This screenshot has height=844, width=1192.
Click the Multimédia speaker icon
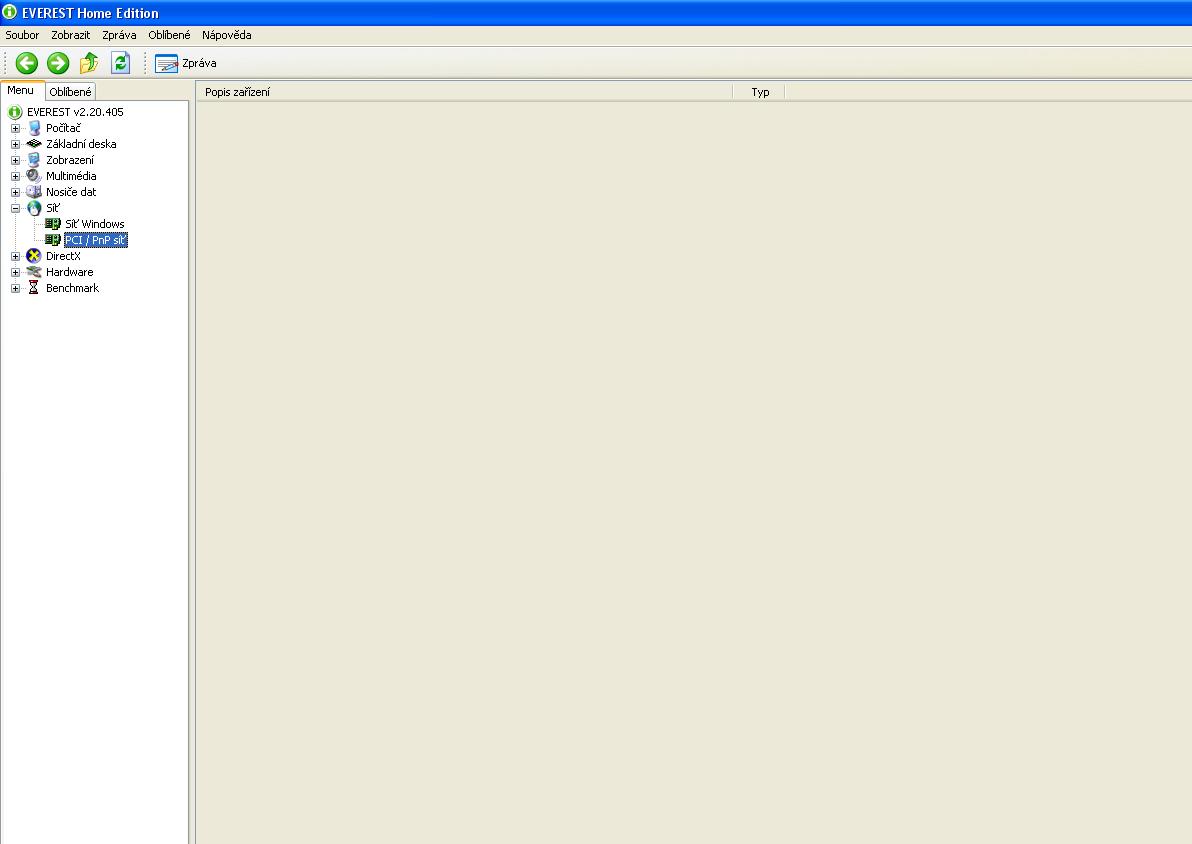(x=34, y=176)
